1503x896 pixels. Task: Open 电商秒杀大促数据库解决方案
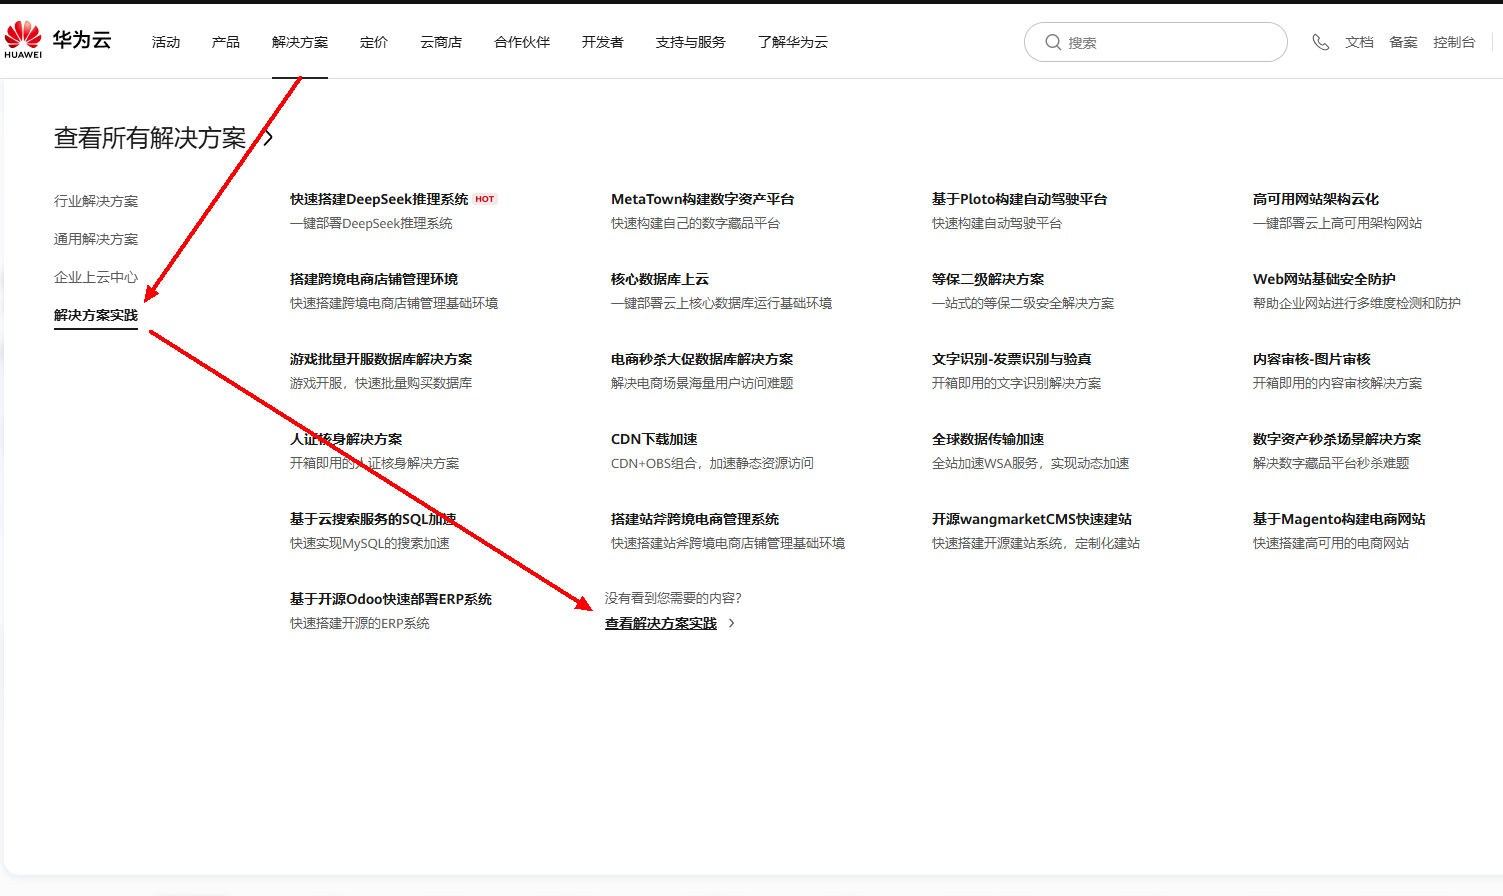[702, 359]
